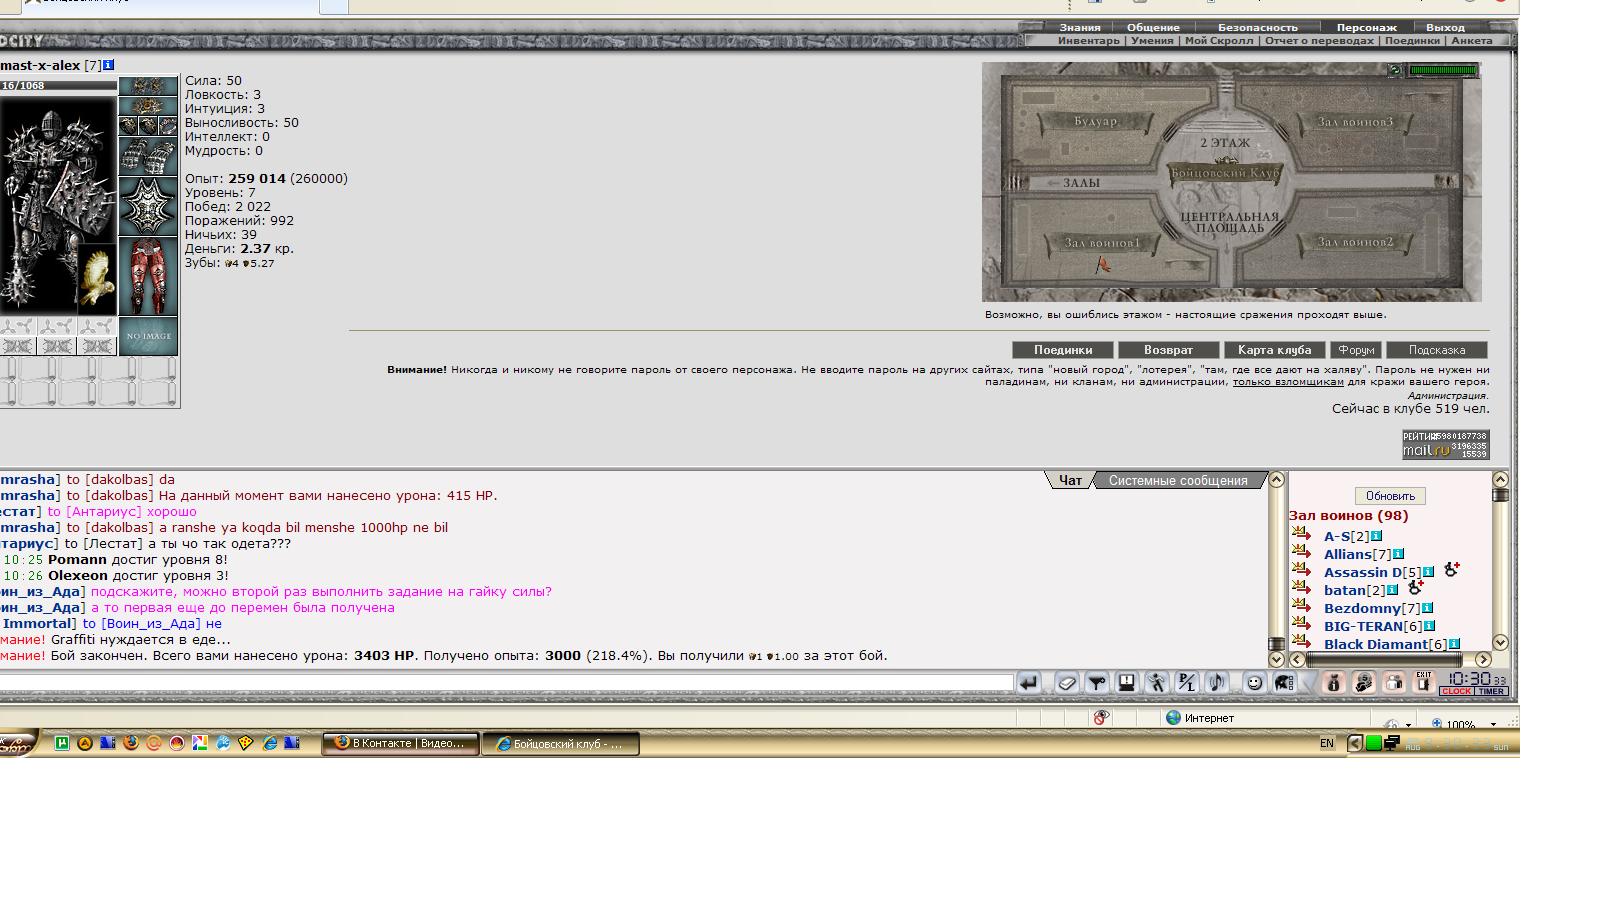Enter Зал воинов3 on the map

coord(1355,122)
